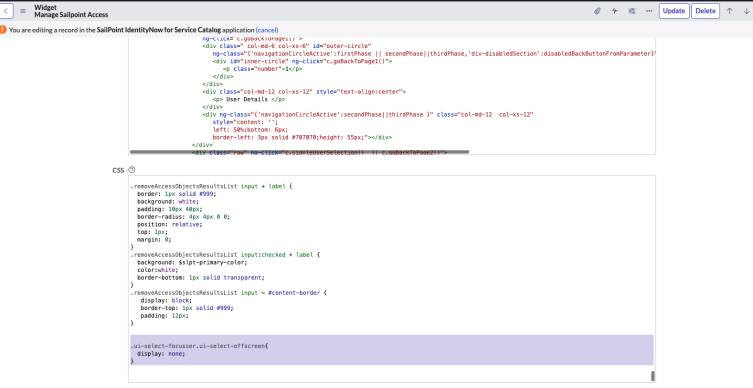Click the 'position: relative;' line
Viewport: 753px width, 388px height.
(170, 224)
